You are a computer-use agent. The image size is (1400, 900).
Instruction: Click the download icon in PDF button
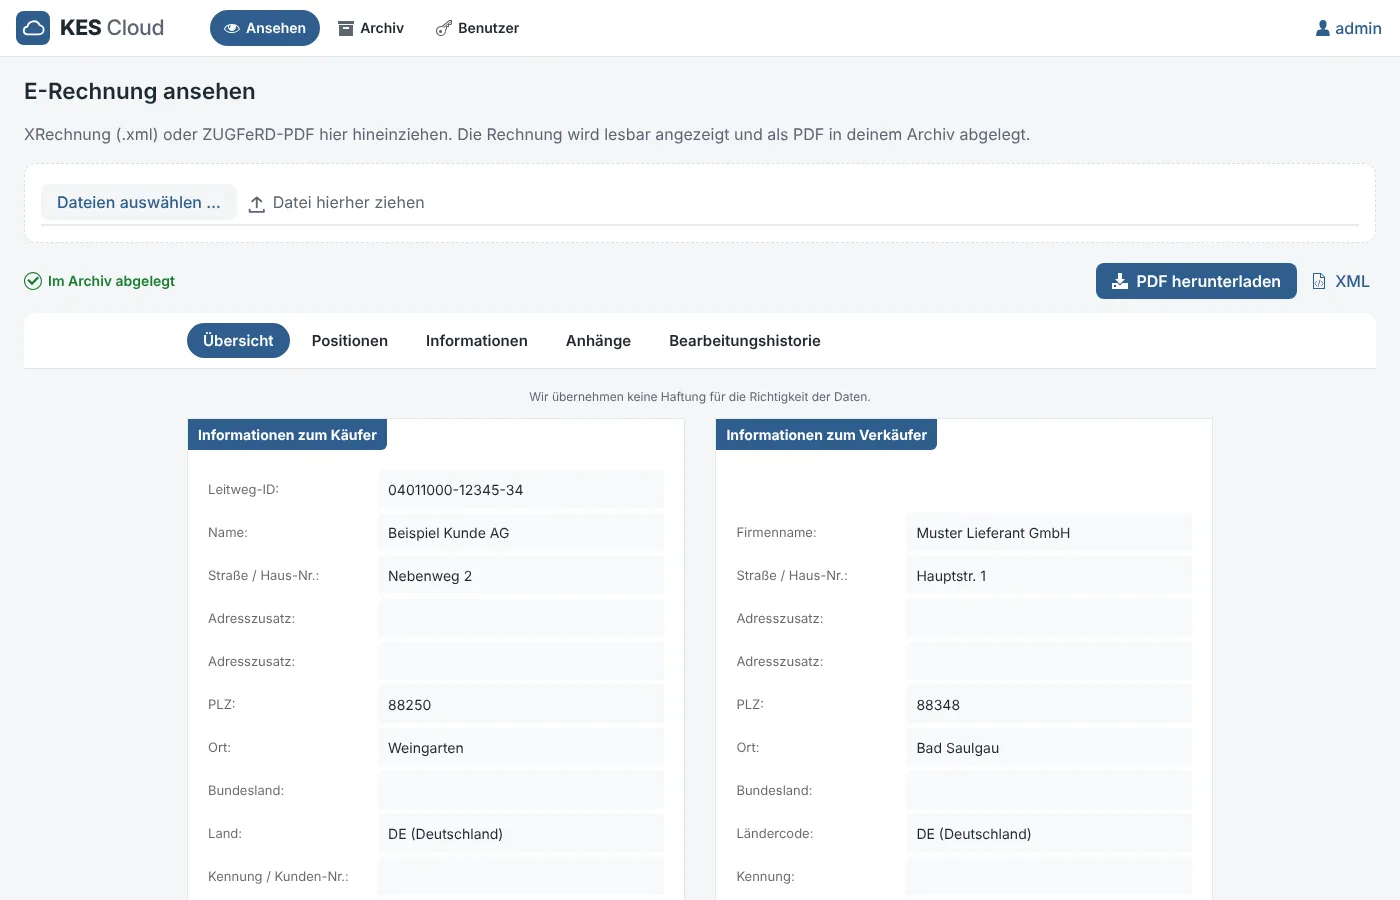point(1120,281)
